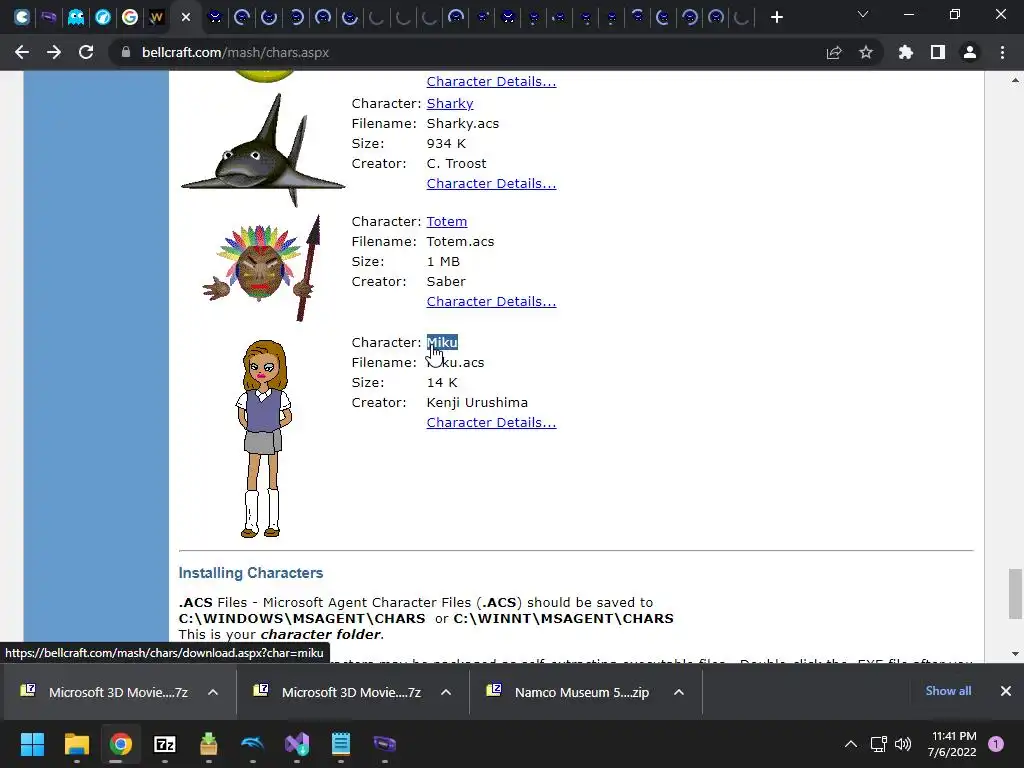
Task: Show hidden system tray icons
Action: pos(851,744)
